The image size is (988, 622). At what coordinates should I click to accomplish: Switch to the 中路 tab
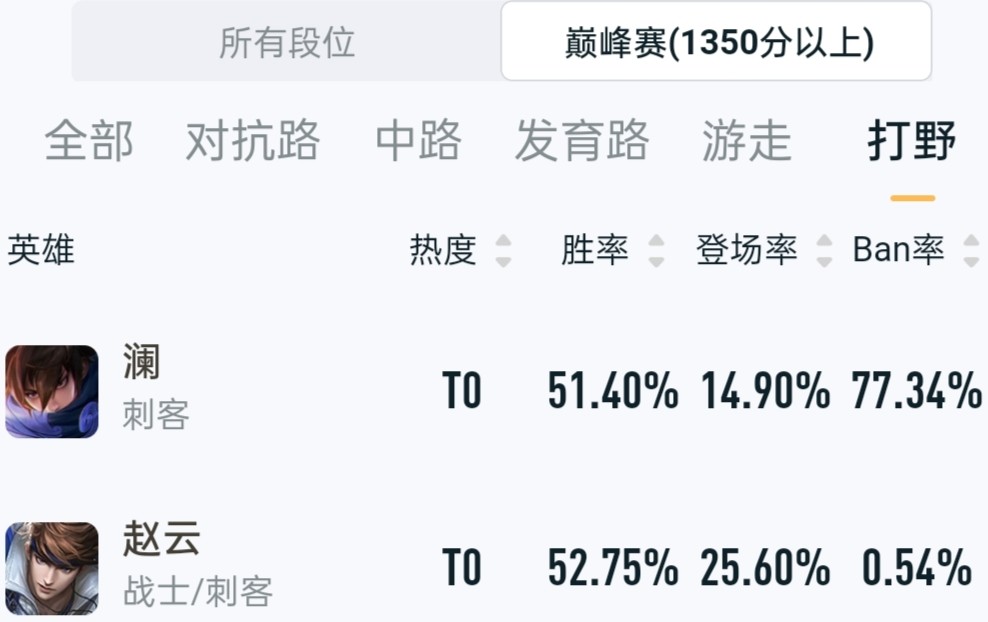(418, 140)
